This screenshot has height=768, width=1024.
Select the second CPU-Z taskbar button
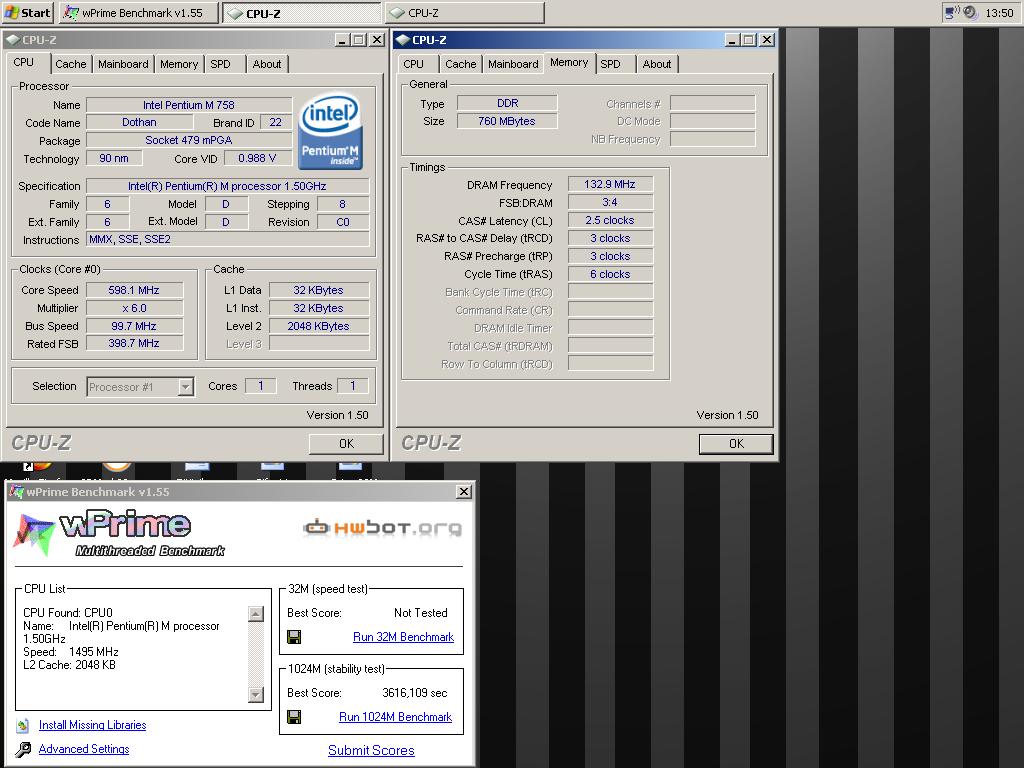coord(464,12)
